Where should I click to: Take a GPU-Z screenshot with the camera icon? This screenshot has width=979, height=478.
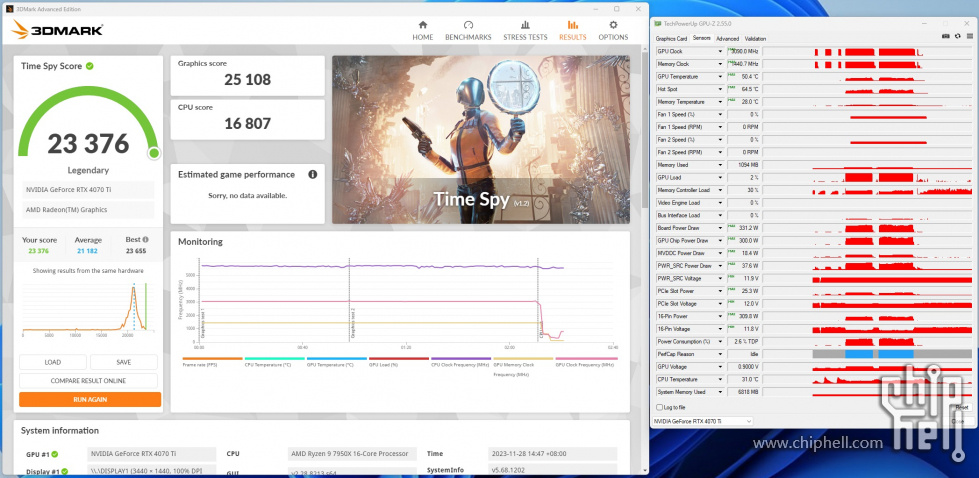tap(946, 36)
